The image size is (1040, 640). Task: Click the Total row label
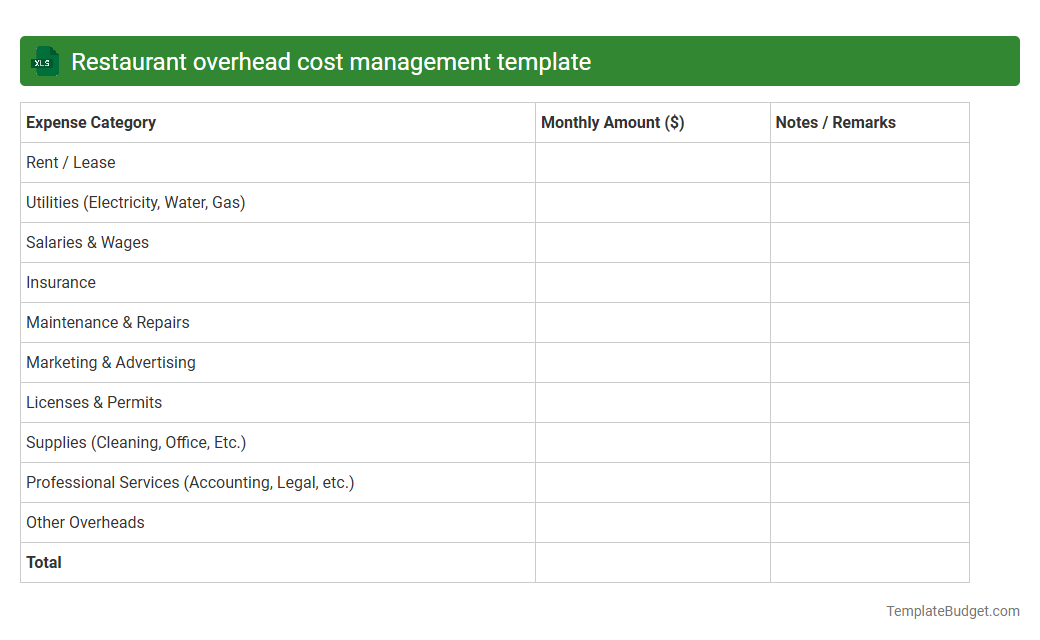[44, 562]
